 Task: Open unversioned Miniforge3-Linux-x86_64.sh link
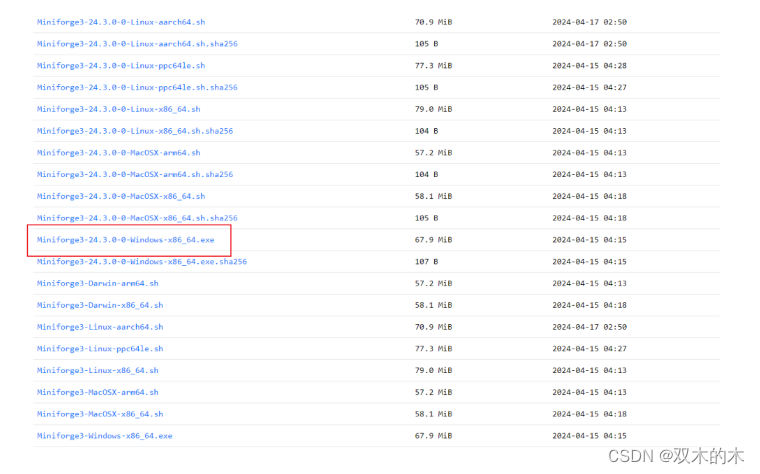pyautogui.click(x=97, y=371)
